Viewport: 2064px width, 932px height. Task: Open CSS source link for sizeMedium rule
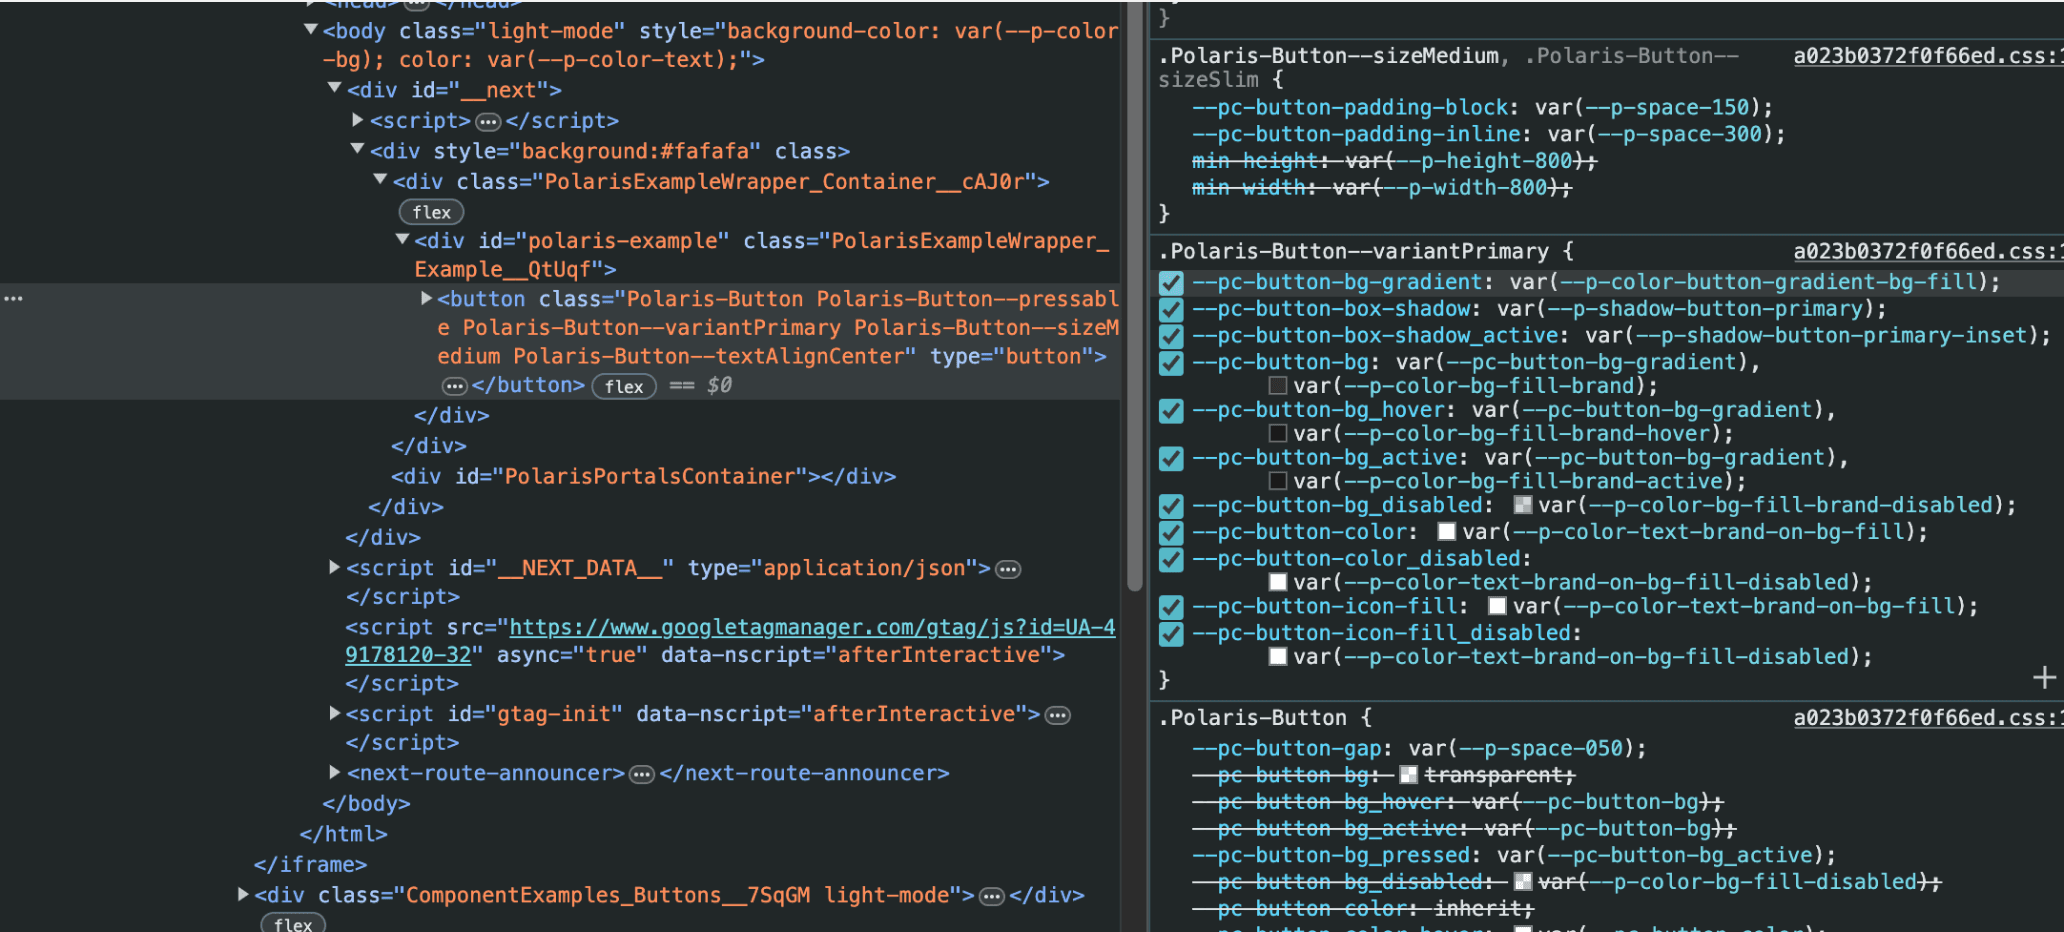(1928, 56)
